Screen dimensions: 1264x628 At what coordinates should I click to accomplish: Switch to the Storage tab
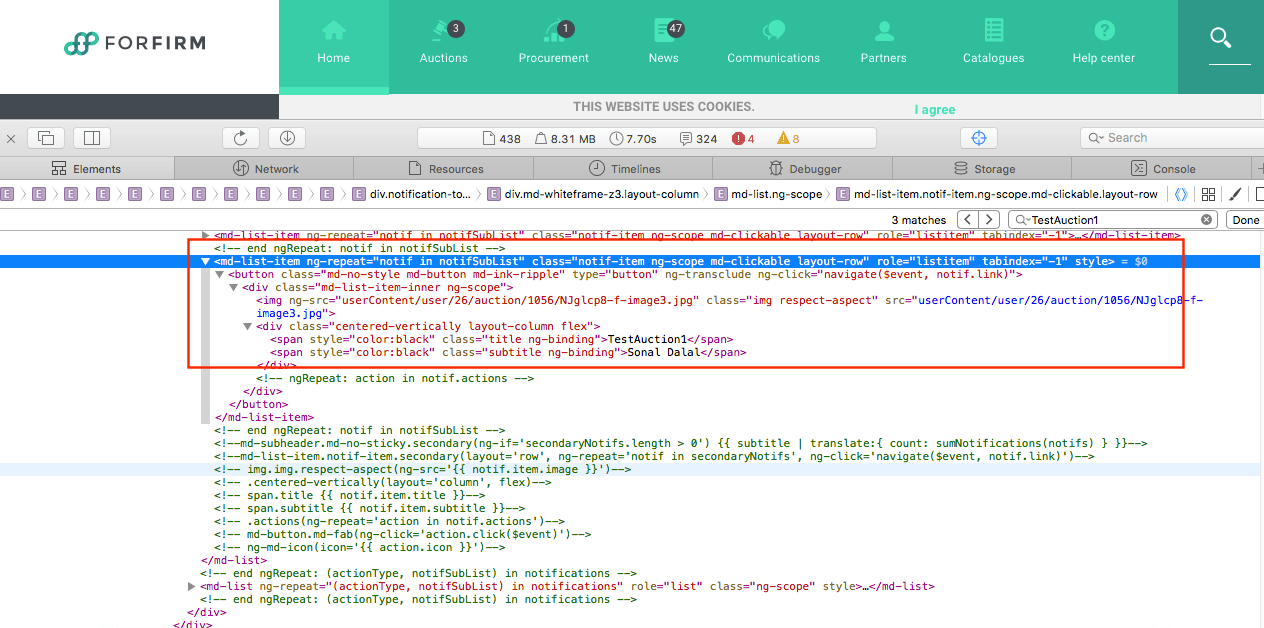point(983,168)
